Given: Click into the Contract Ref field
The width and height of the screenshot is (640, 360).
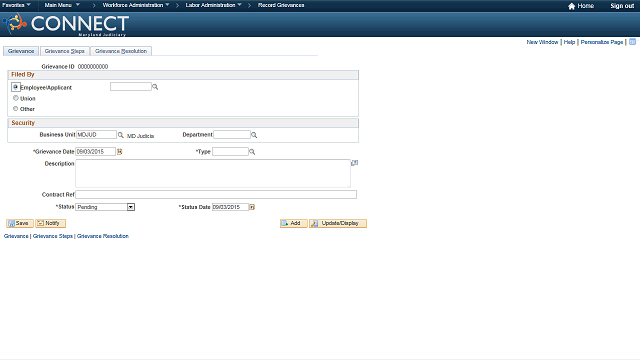Looking at the screenshot, I should (216, 195).
